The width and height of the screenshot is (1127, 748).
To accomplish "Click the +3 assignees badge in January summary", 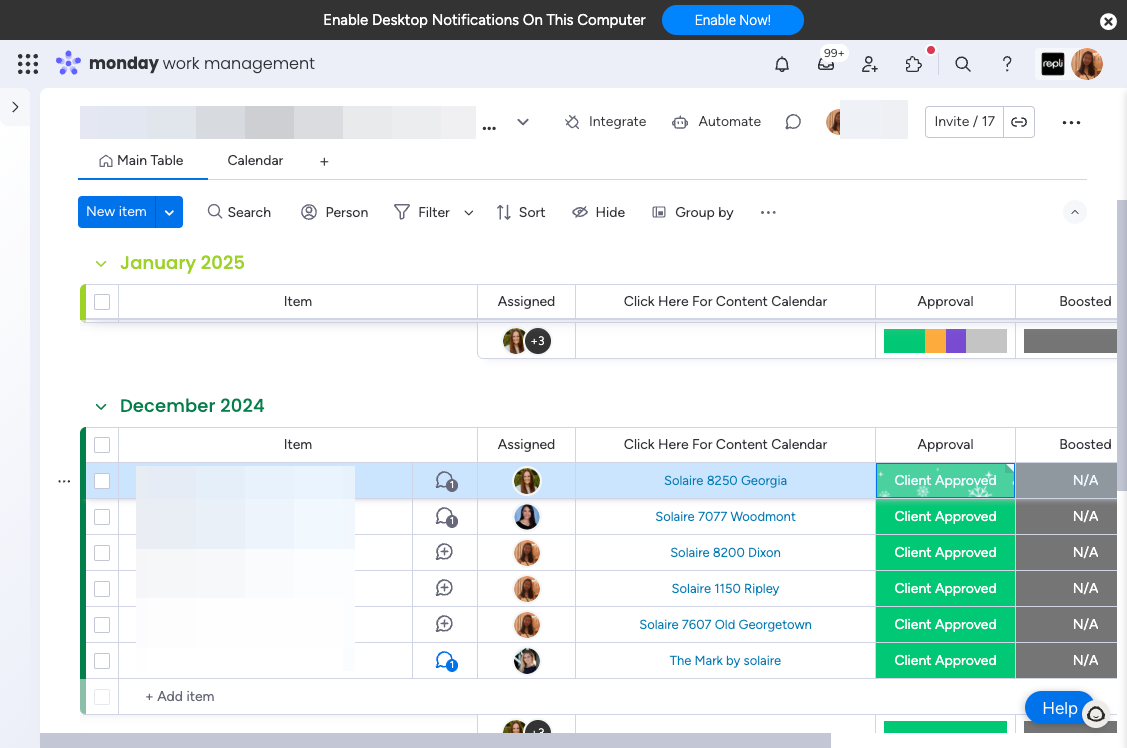I will pos(538,341).
